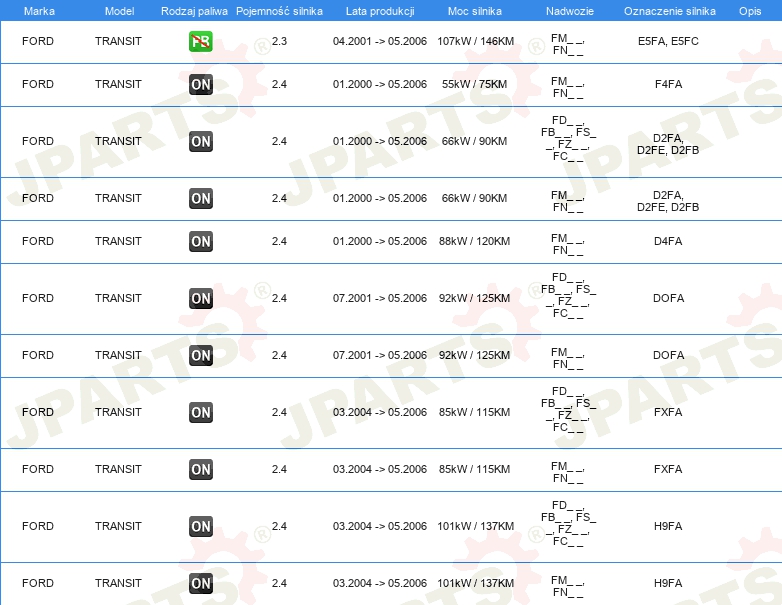This screenshot has height=605, width=782.
Task: Select the Opis column header
Action: 750,11
